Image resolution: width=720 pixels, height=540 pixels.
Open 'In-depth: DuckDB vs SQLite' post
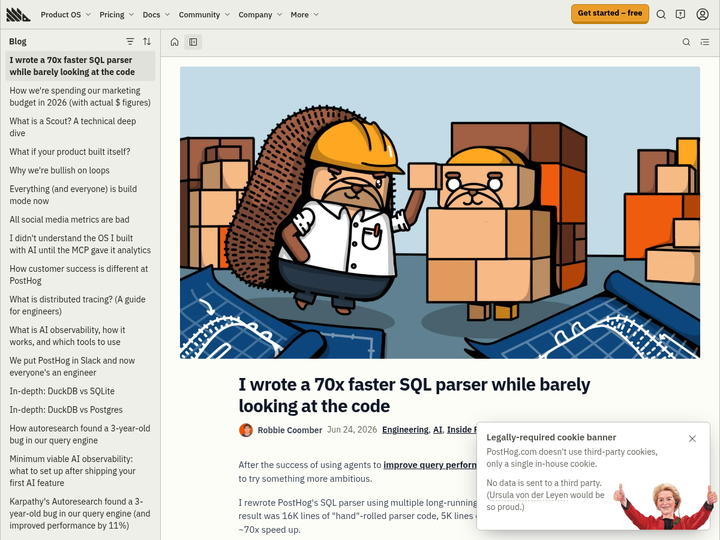[62, 391]
